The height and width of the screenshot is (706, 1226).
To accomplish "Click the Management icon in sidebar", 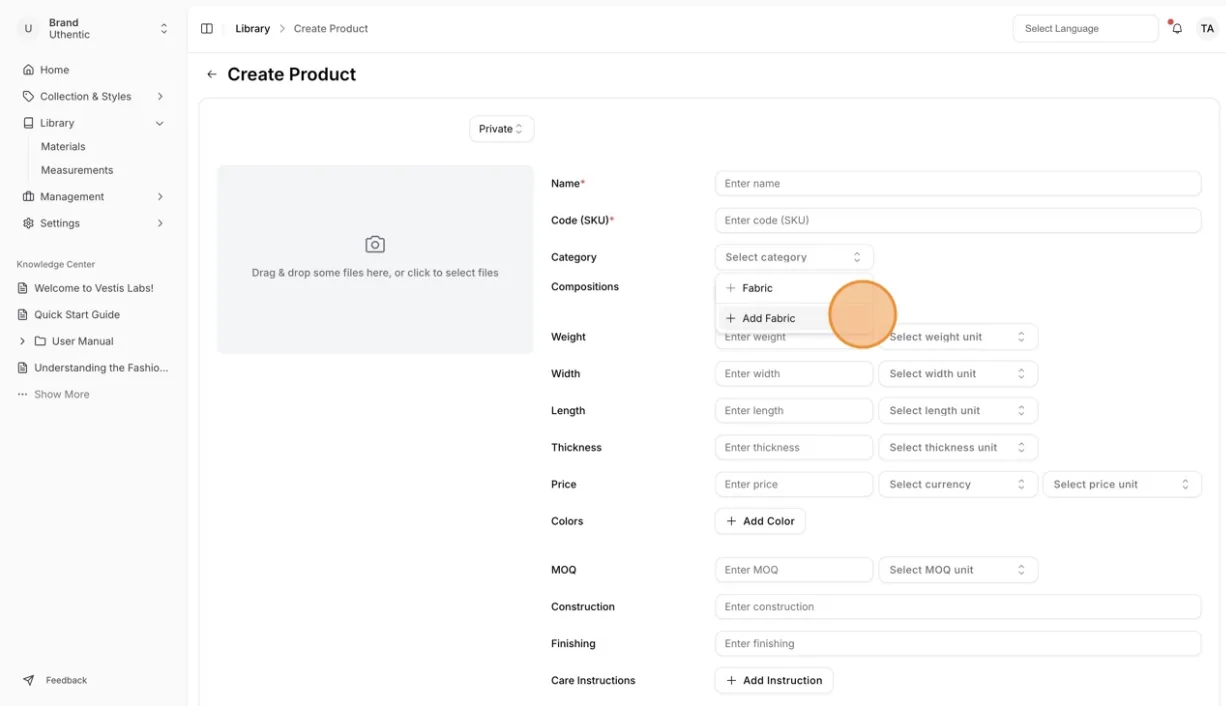I will 28,197.
